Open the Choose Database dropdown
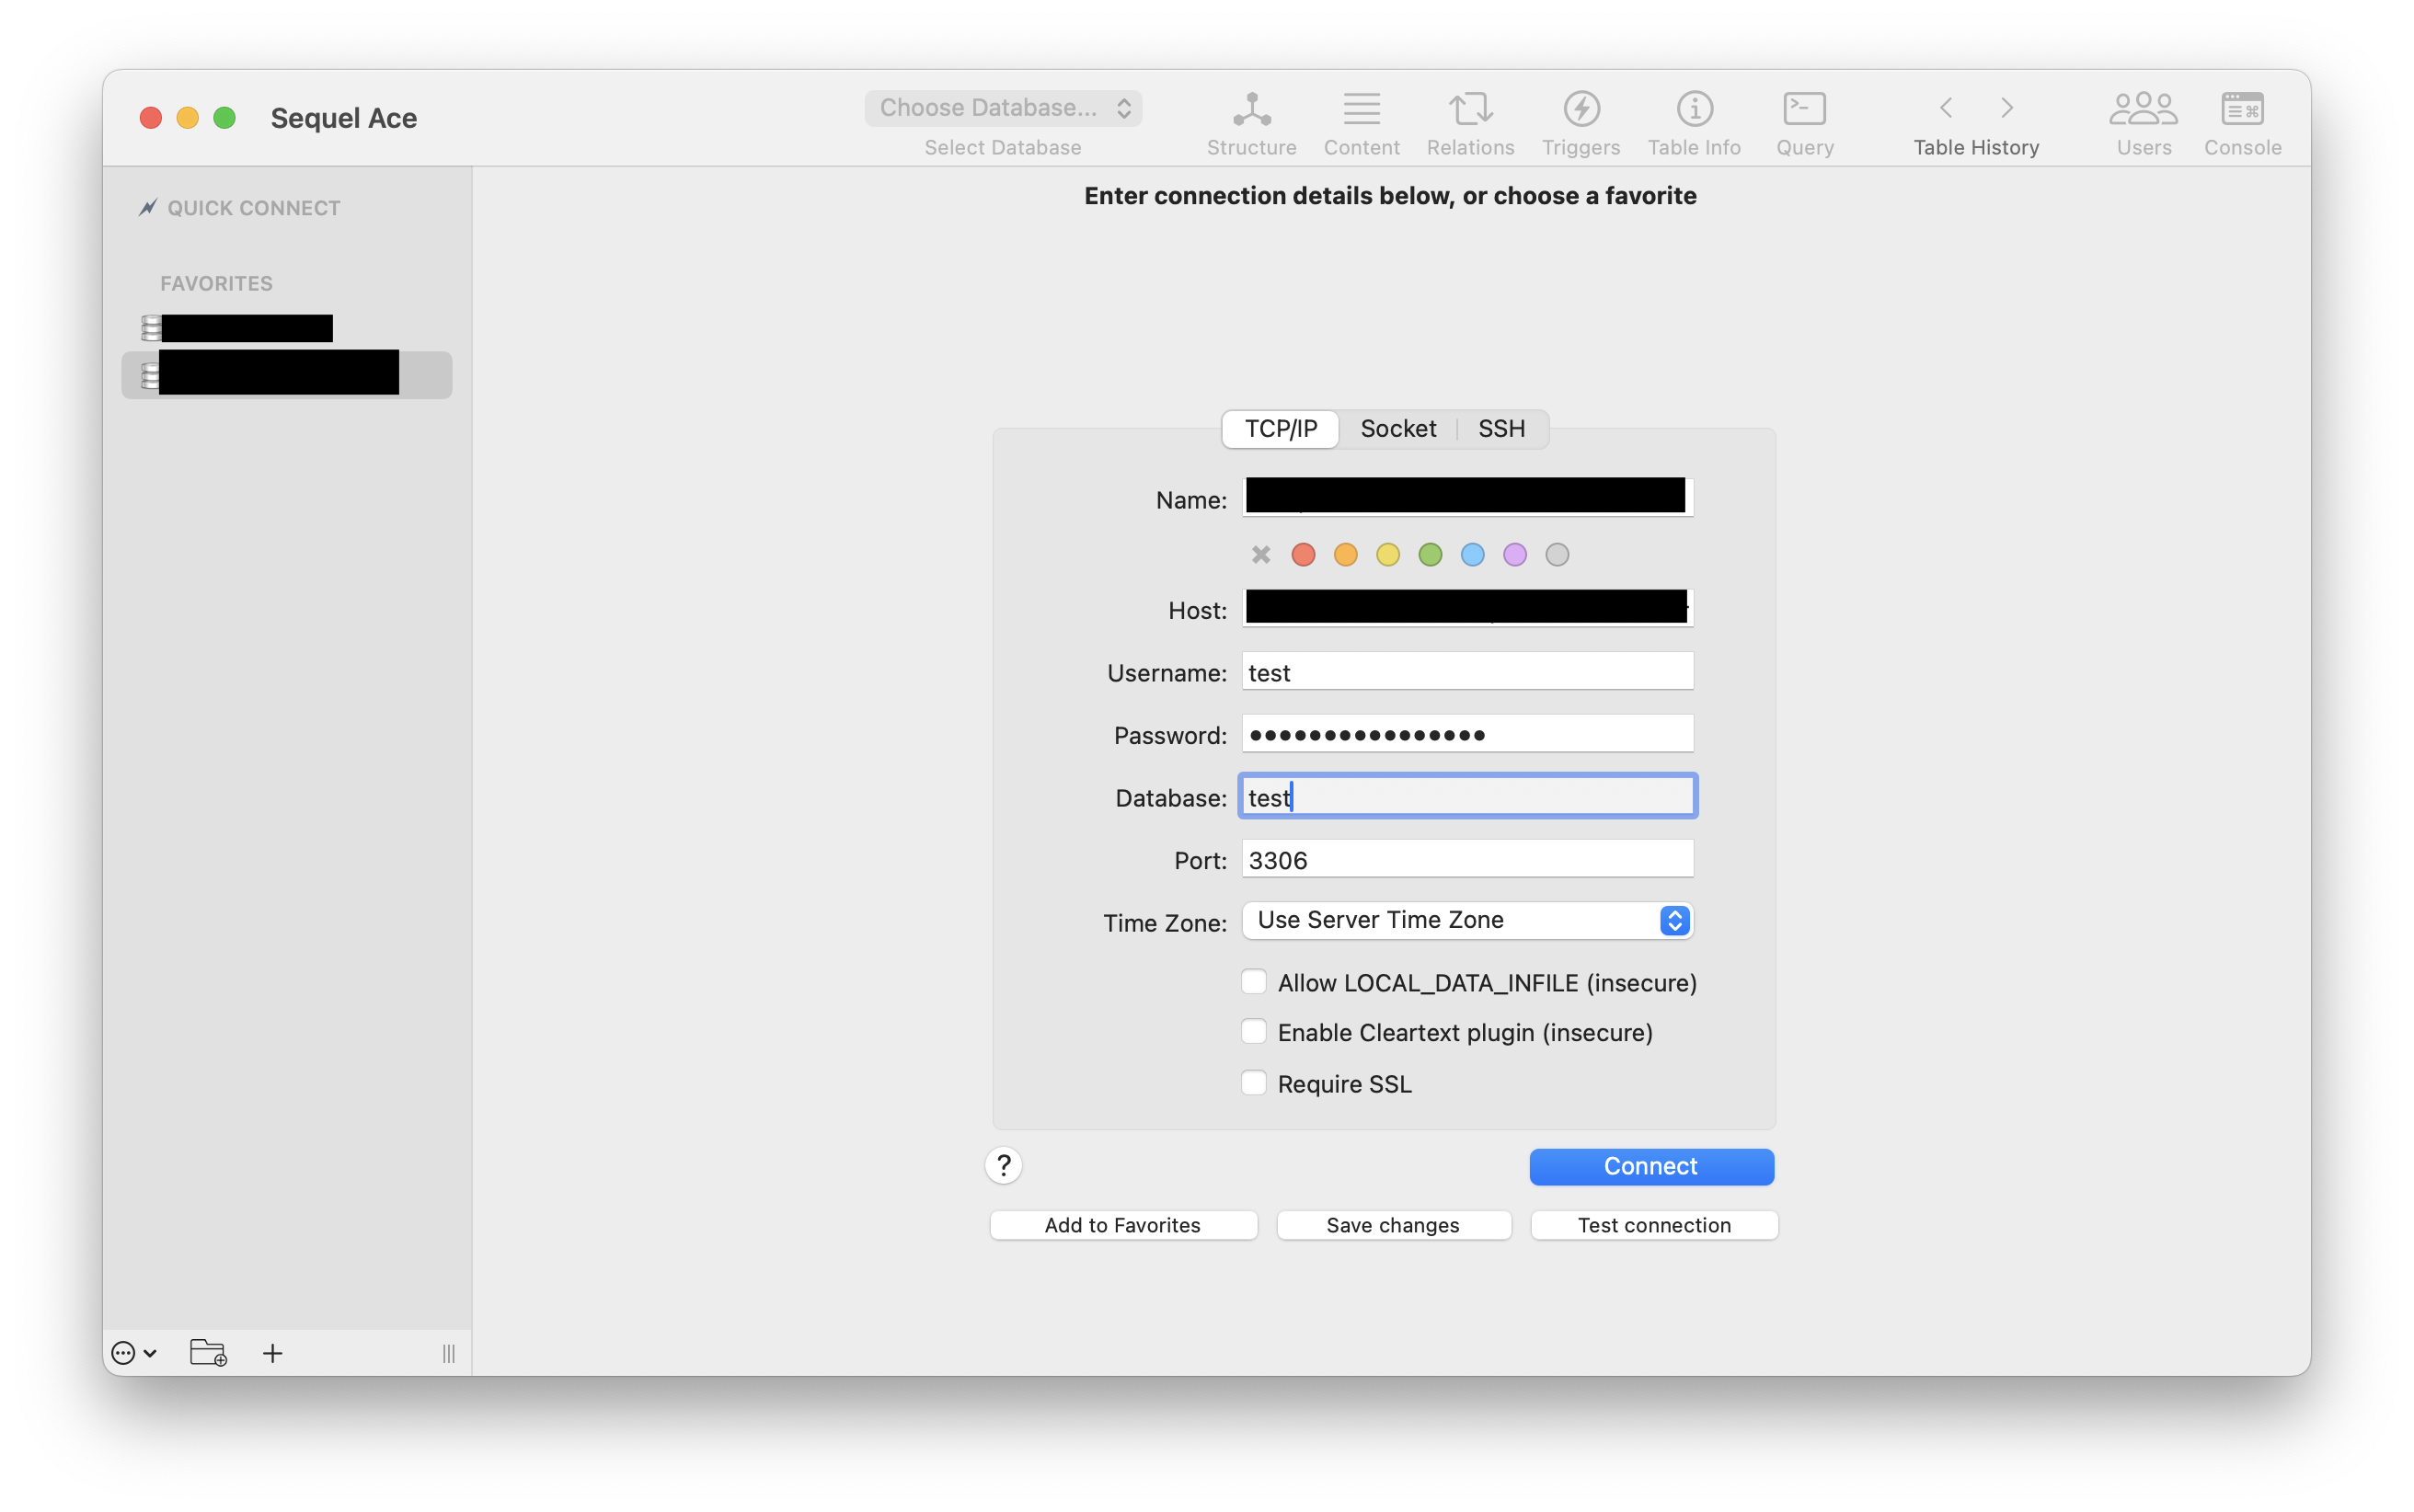Viewport: 2414px width, 1512px height. [x=1003, y=108]
